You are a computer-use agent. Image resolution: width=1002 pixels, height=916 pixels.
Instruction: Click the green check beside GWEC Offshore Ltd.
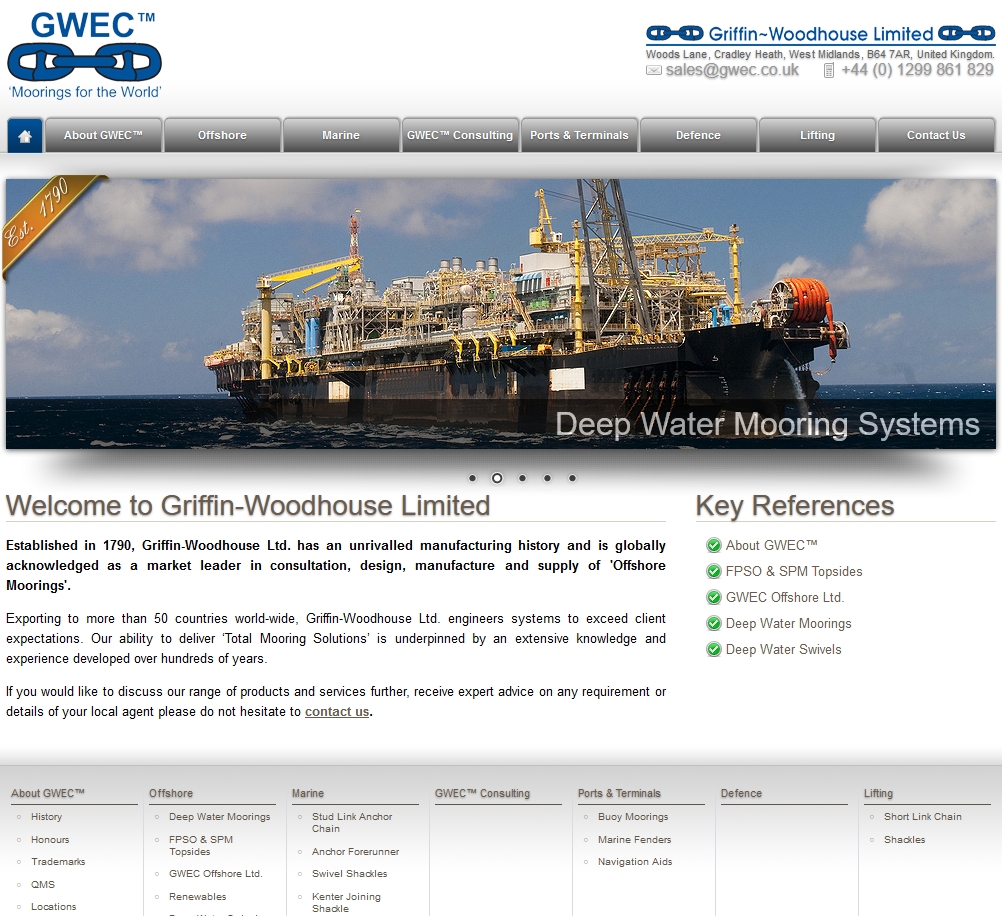click(714, 598)
